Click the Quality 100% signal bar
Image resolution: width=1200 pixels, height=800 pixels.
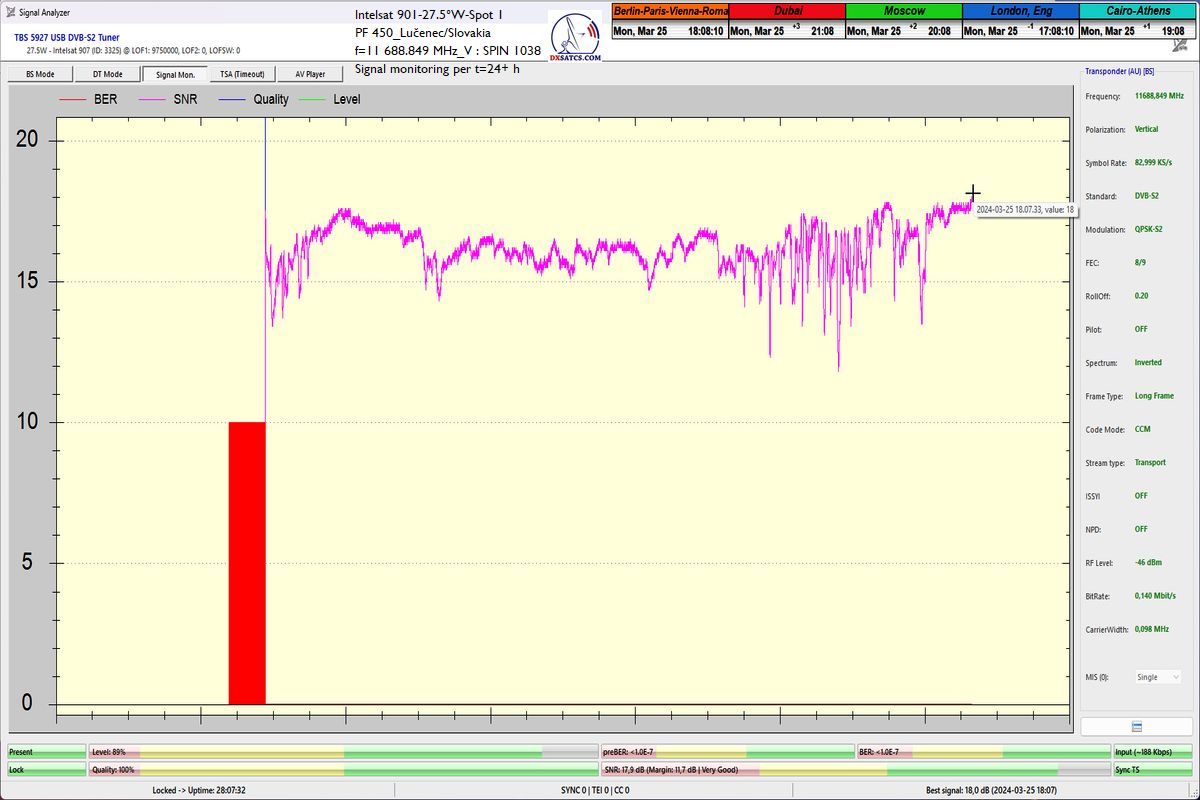click(x=344, y=770)
